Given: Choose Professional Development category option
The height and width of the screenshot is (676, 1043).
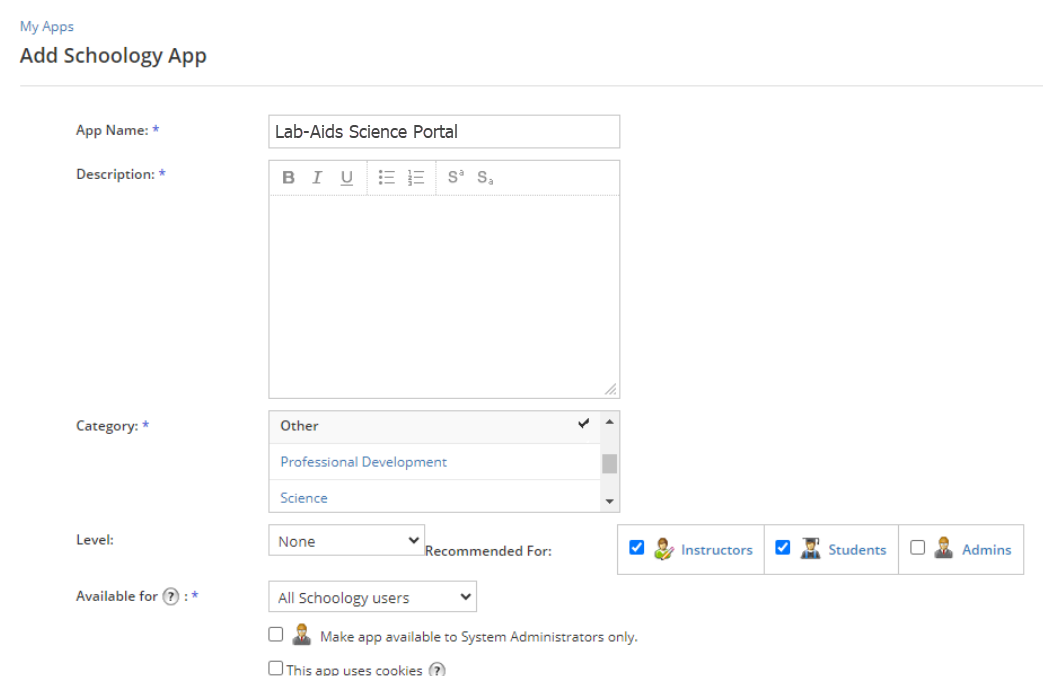Looking at the screenshot, I should [x=363, y=462].
